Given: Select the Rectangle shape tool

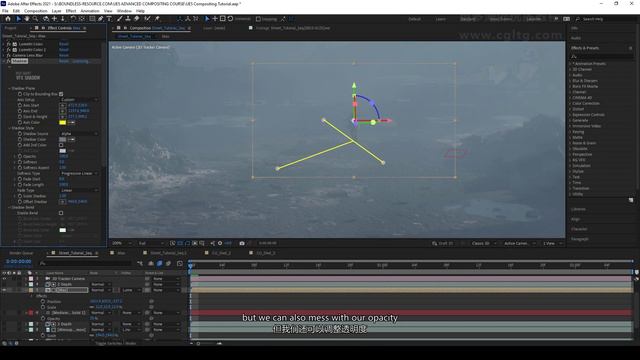Looking at the screenshot, I should 92,19.
